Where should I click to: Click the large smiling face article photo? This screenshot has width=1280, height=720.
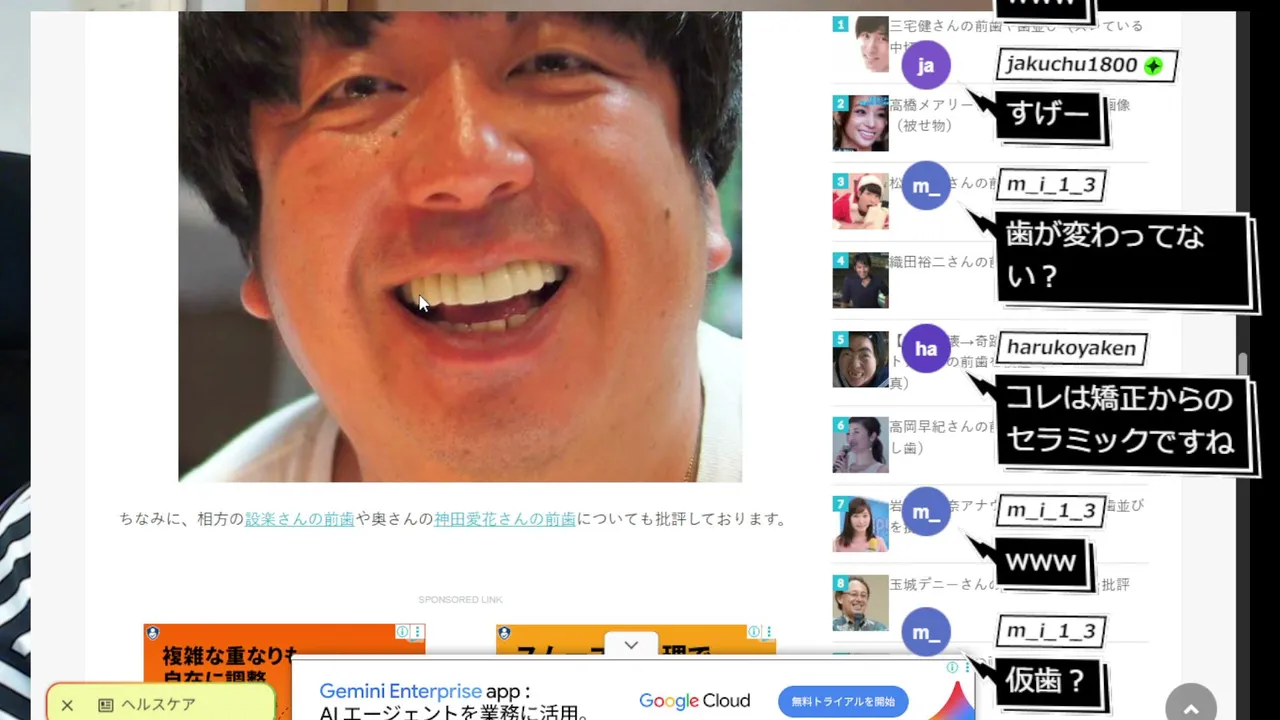point(460,246)
